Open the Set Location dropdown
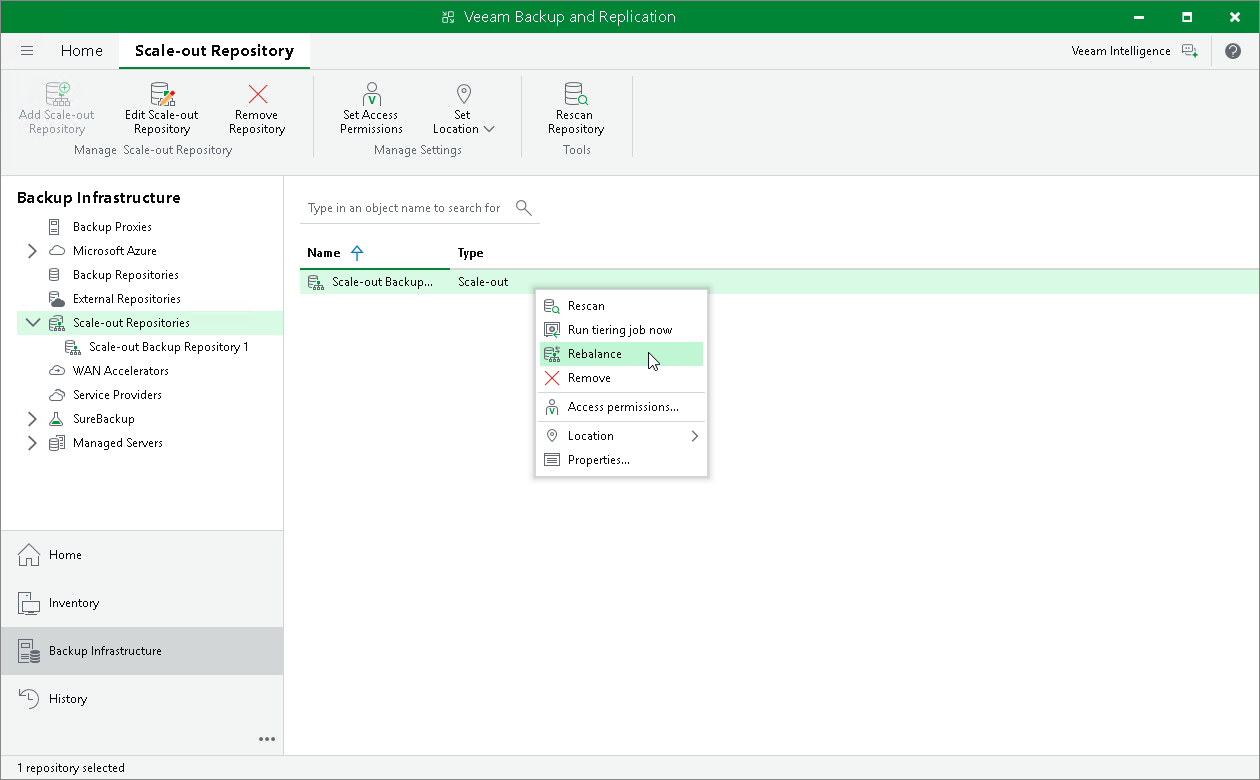The height and width of the screenshot is (780, 1260). [463, 108]
